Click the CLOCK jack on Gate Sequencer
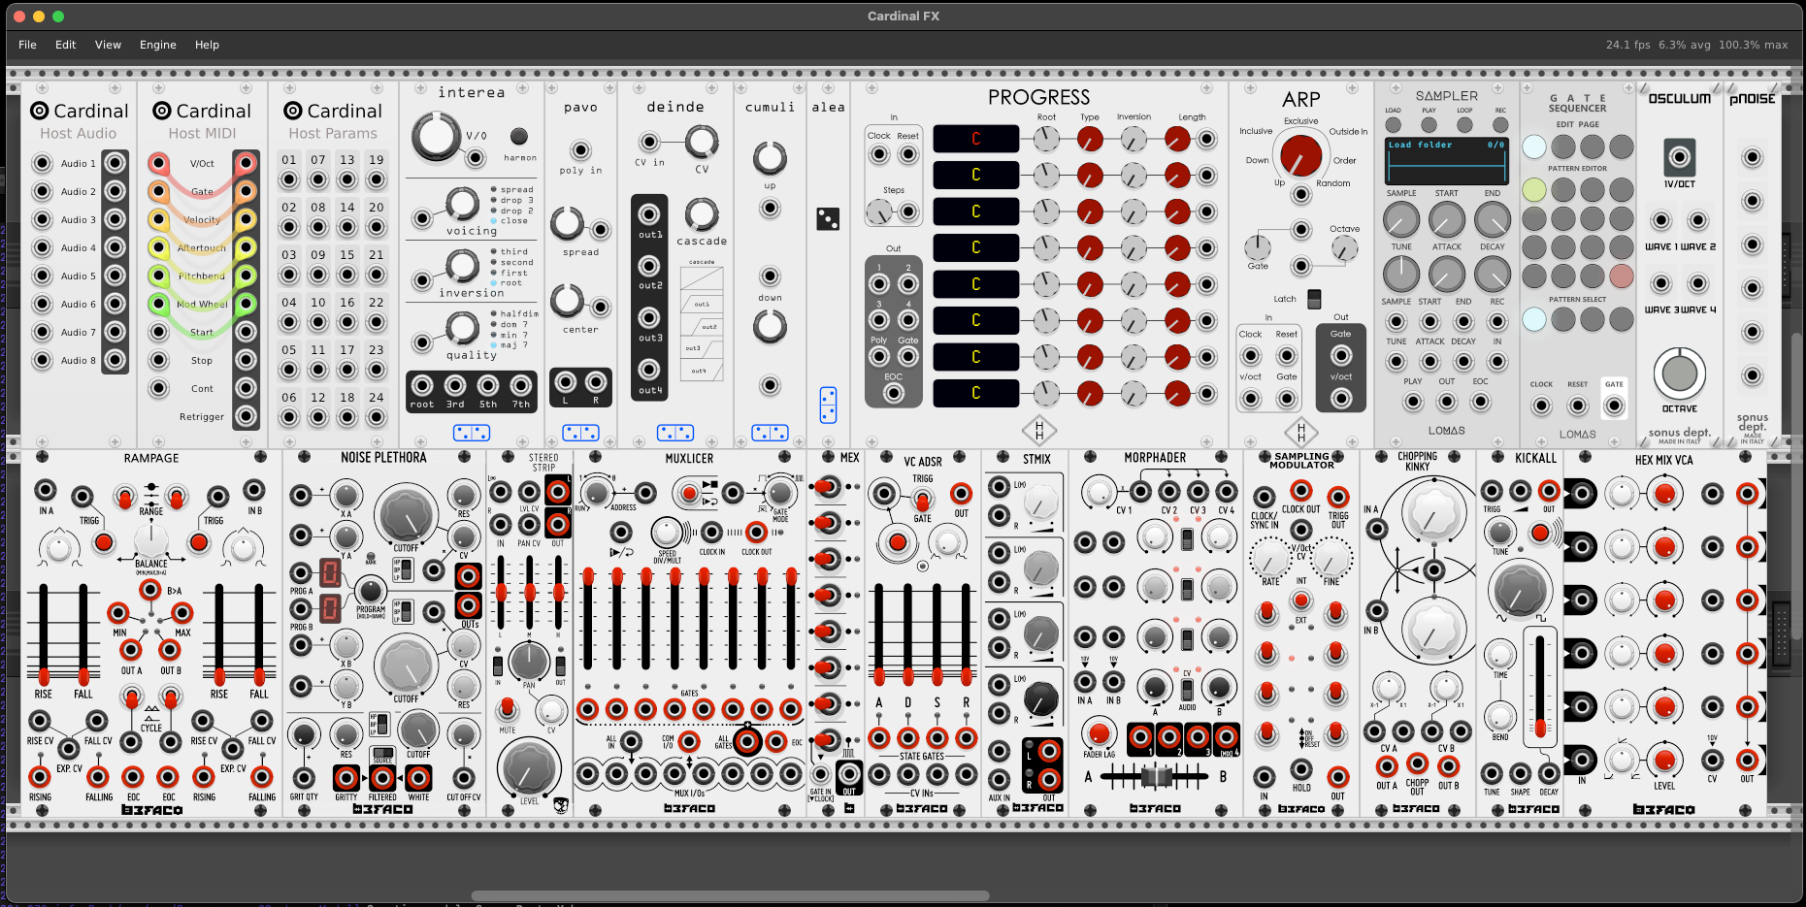The width and height of the screenshot is (1806, 907). coord(1541,406)
